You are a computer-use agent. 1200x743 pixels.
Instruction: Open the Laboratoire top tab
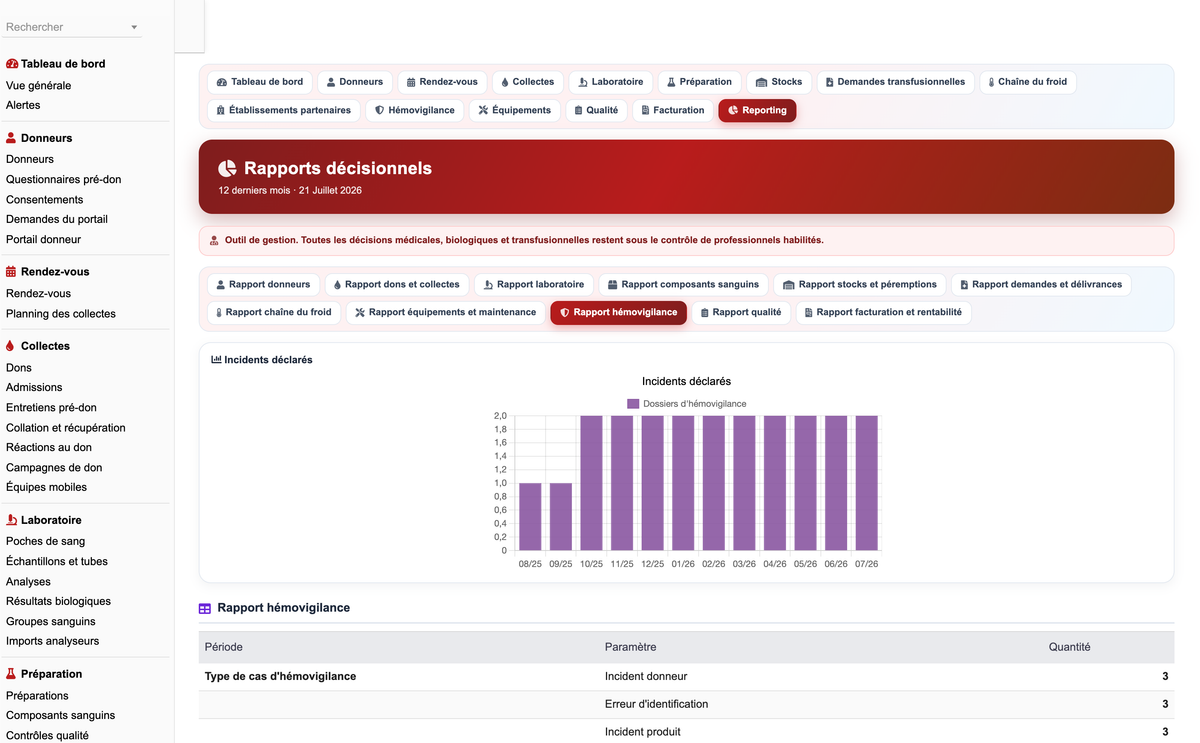tap(611, 82)
